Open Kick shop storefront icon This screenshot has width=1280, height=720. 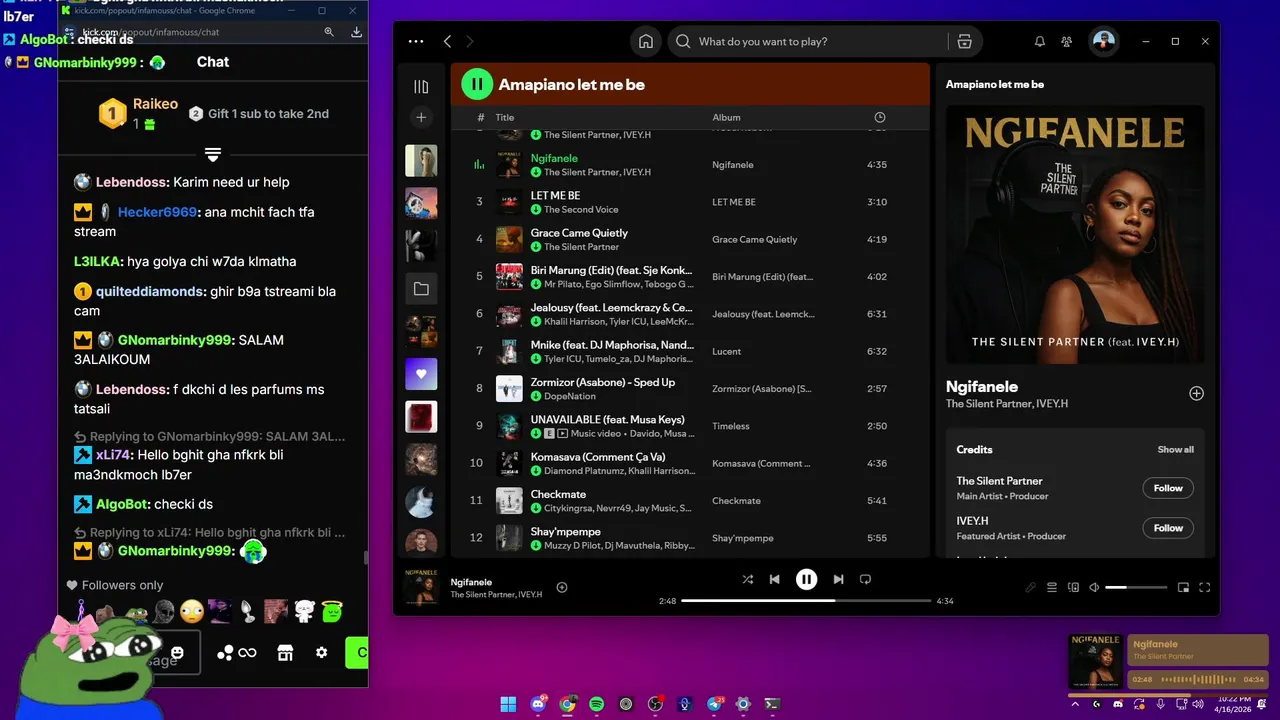coord(285,652)
